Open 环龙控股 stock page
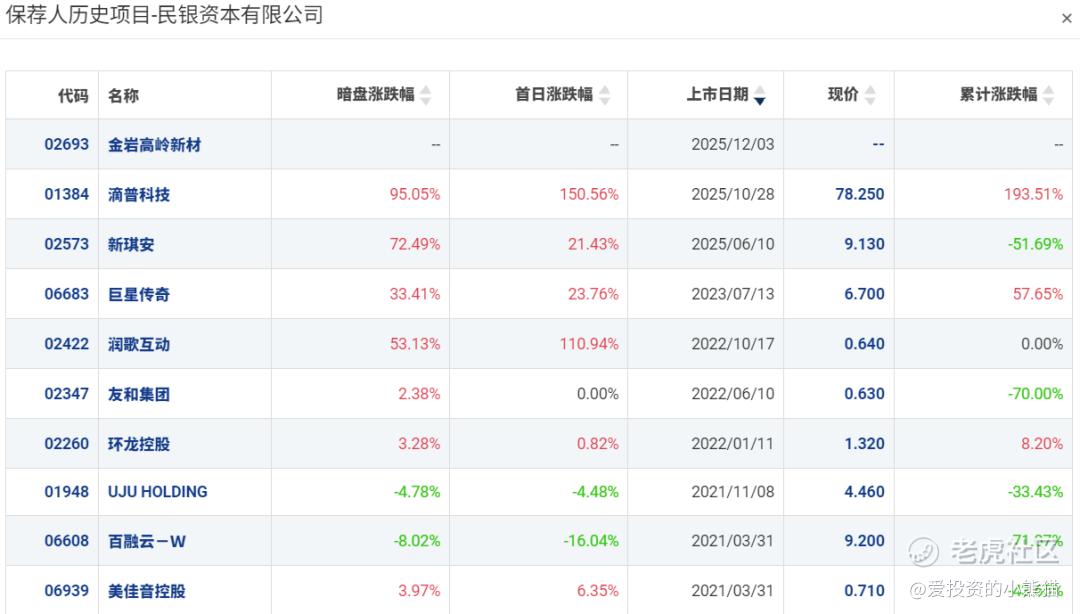The image size is (1080, 614). 138,444
